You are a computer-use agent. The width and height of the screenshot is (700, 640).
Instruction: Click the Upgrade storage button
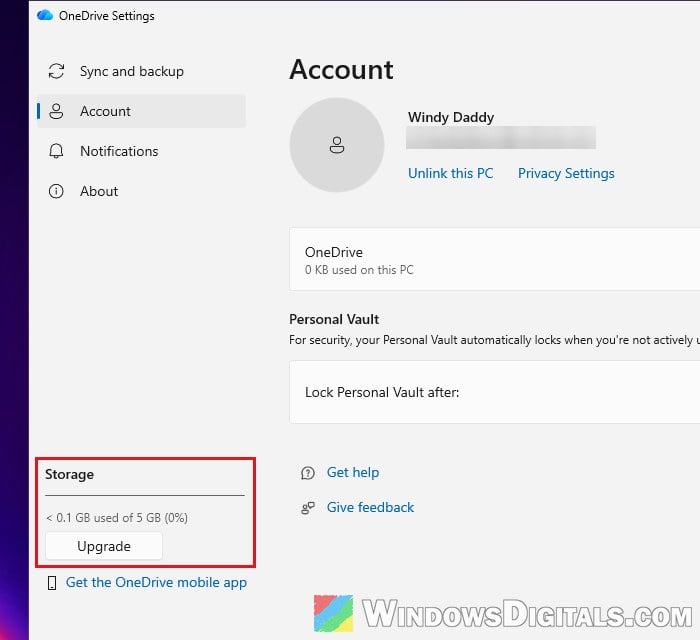click(x=104, y=546)
